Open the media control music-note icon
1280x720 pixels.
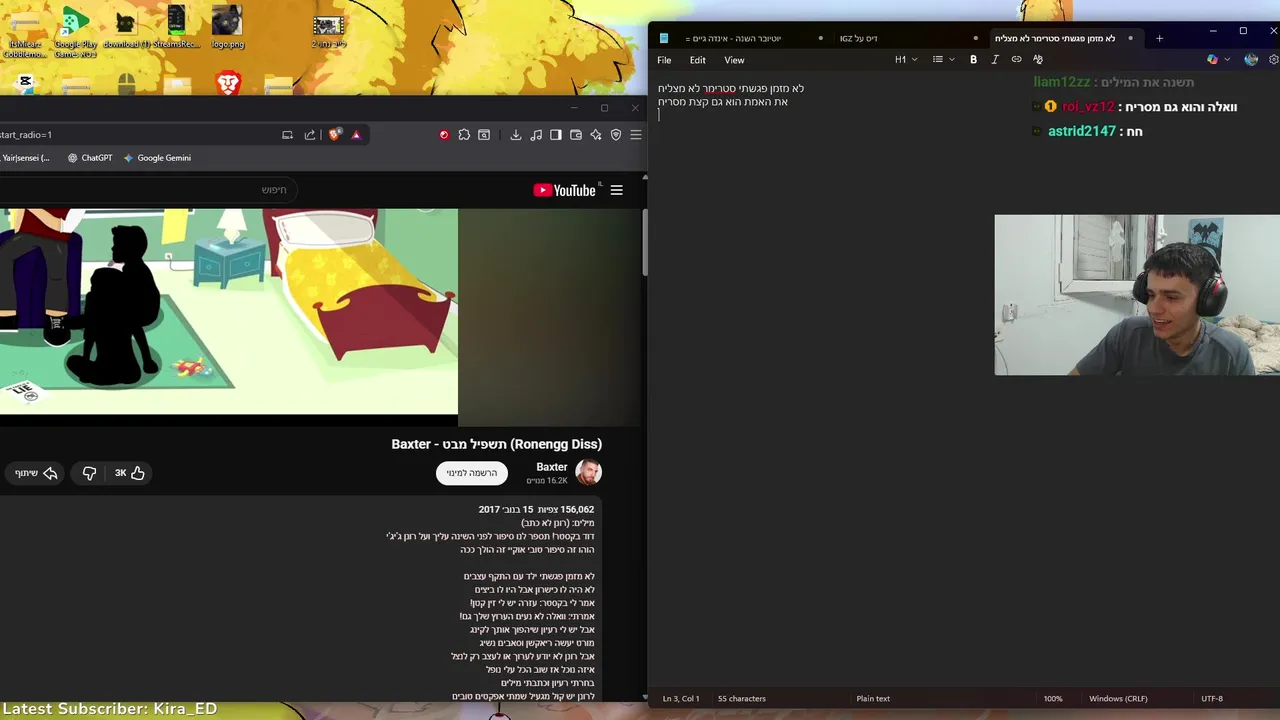pos(536,135)
